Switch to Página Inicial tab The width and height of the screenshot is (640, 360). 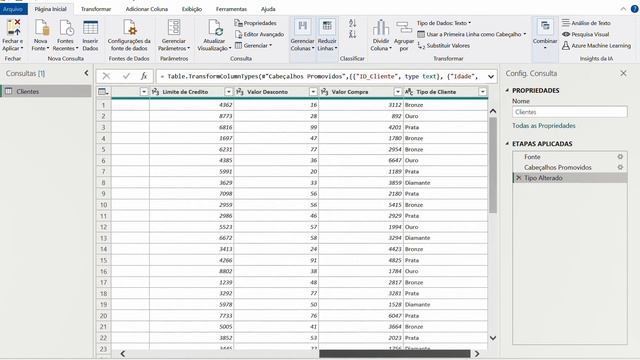click(x=51, y=9)
